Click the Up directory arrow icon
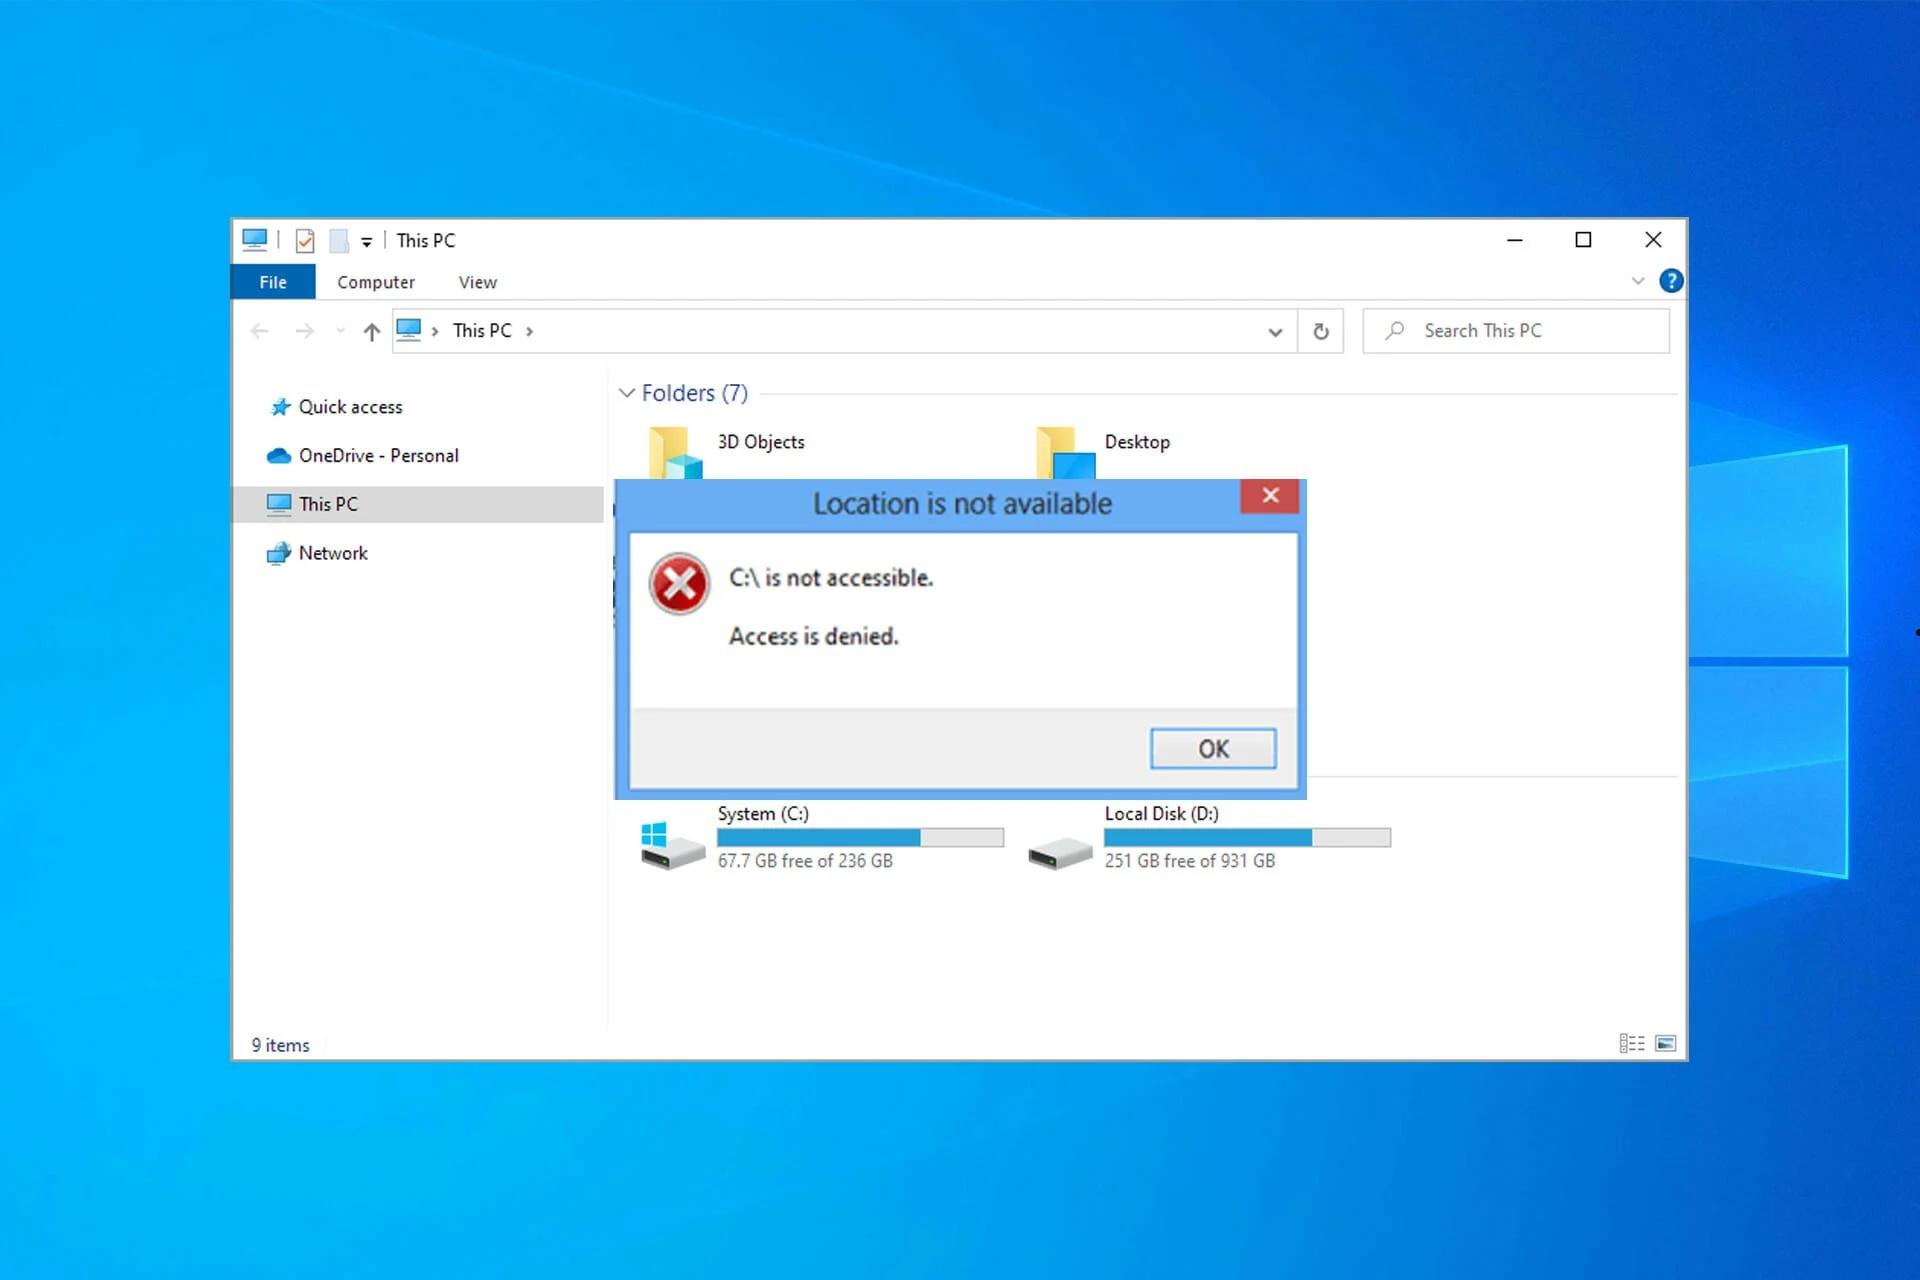Image resolution: width=1920 pixels, height=1280 pixels. (371, 330)
